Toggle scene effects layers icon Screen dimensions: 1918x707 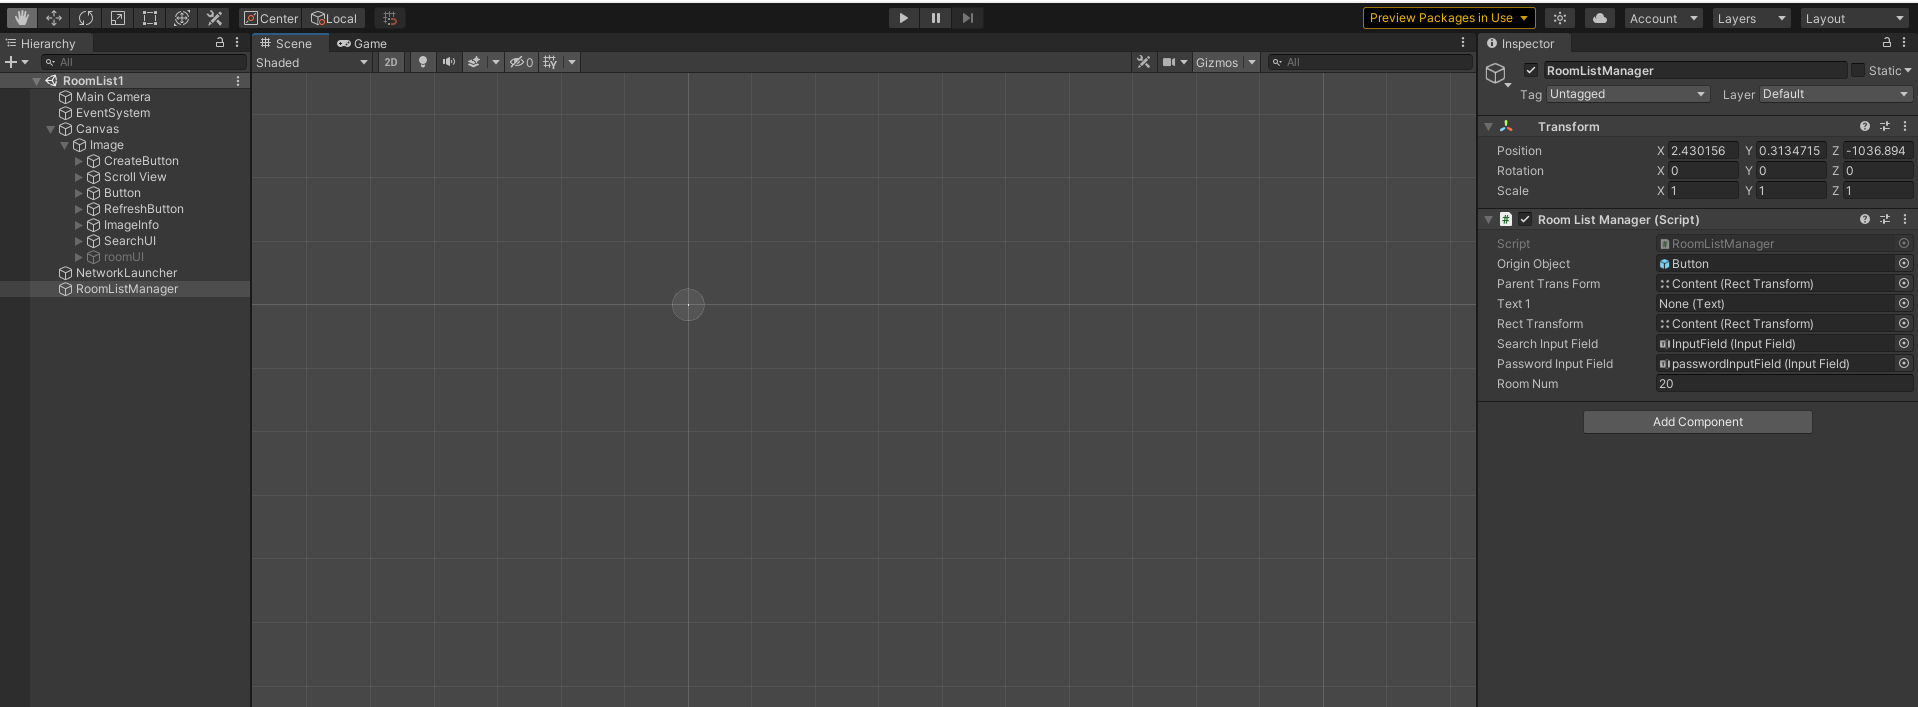click(474, 62)
